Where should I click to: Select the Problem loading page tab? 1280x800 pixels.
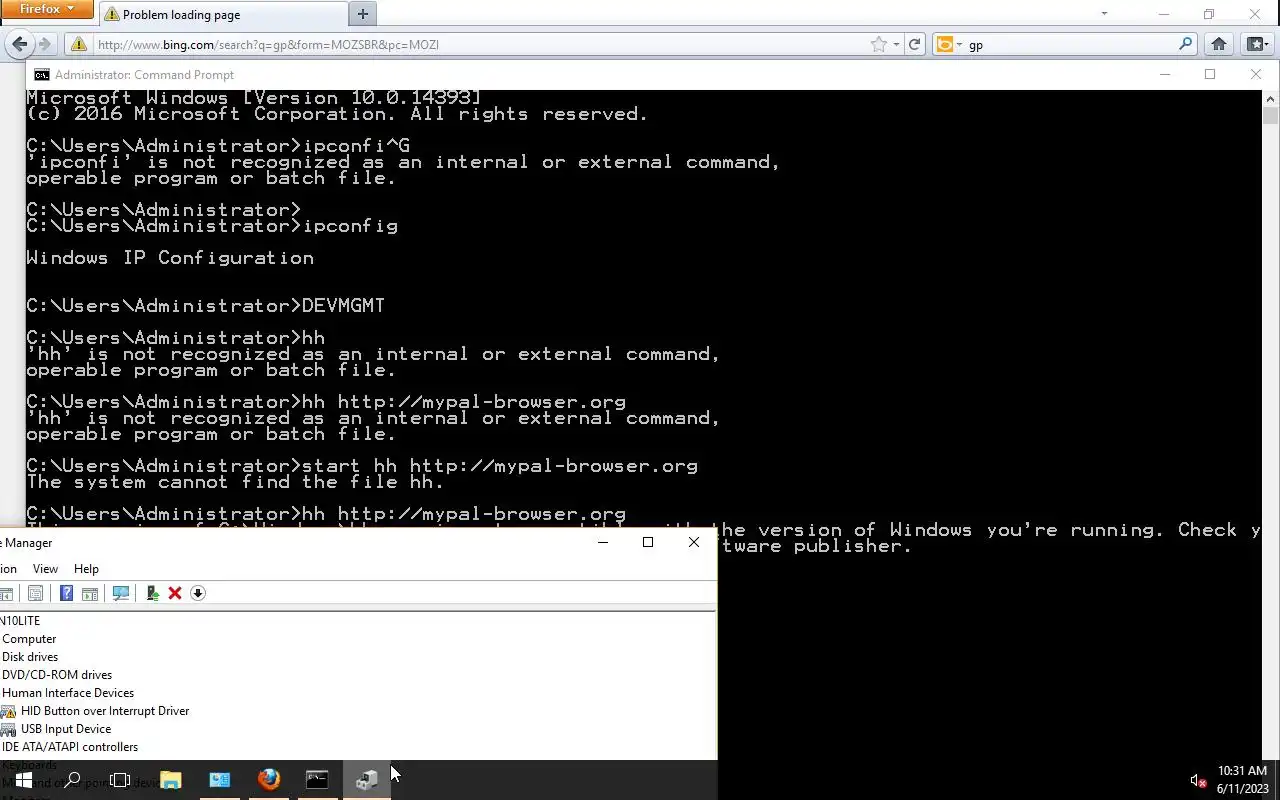point(222,14)
